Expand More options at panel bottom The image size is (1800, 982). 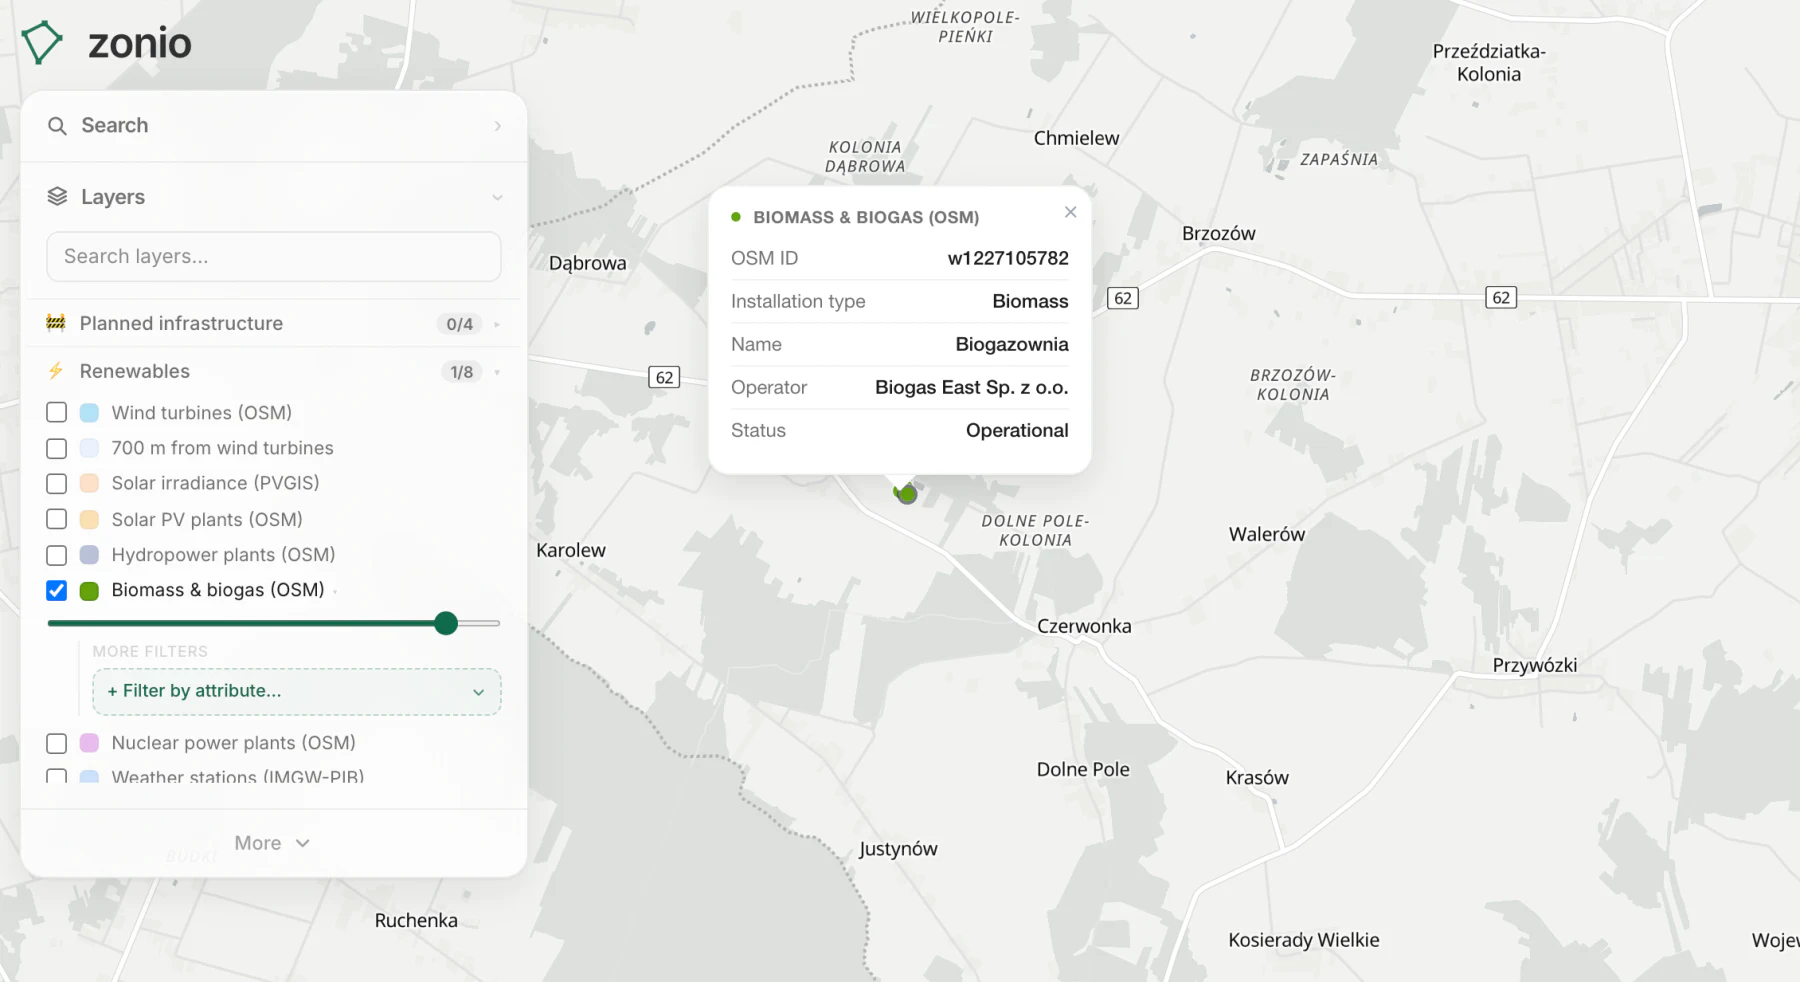click(272, 843)
